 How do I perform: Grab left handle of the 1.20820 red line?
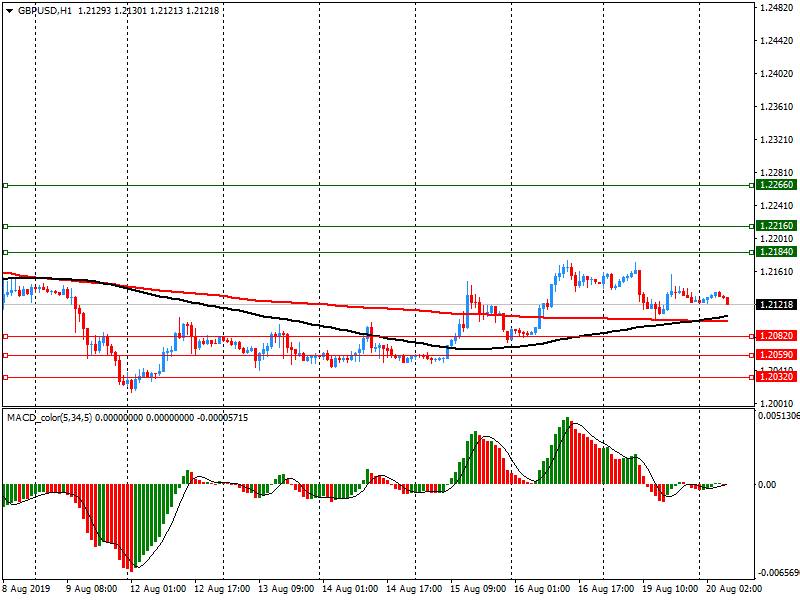coord(6,337)
